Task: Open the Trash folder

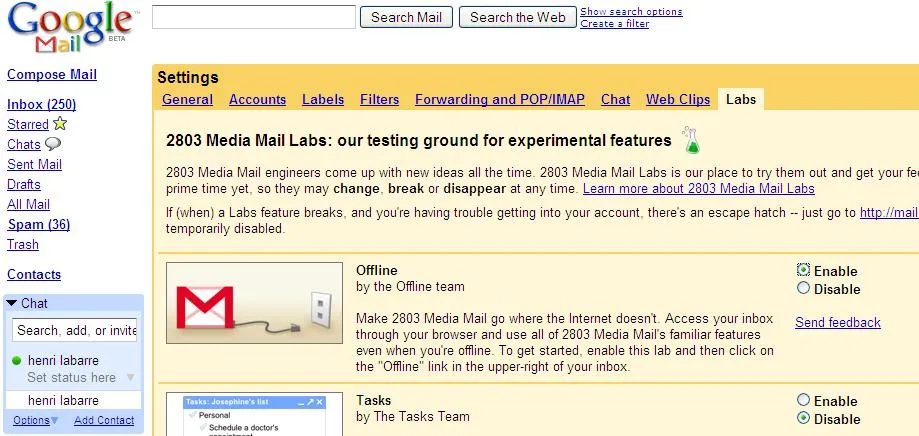Action: [x=23, y=244]
